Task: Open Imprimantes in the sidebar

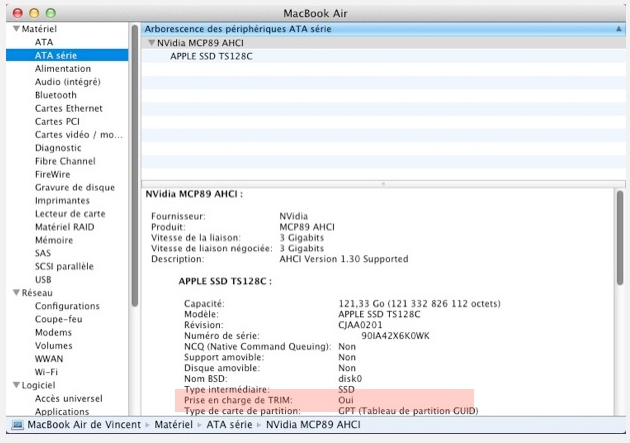Action: click(62, 201)
